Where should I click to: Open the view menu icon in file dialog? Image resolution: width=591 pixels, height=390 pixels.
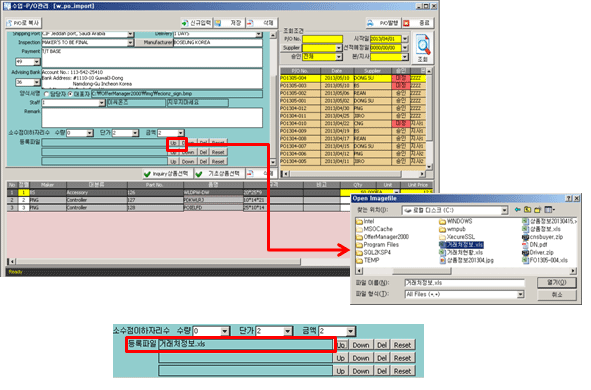550,210
